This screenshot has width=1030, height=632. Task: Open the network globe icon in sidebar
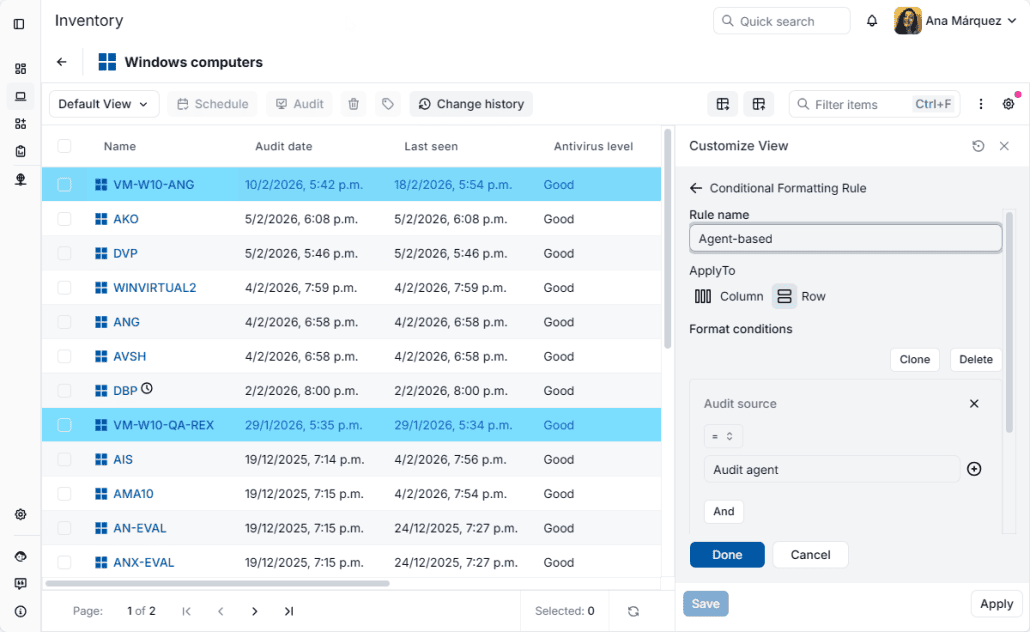click(20, 179)
